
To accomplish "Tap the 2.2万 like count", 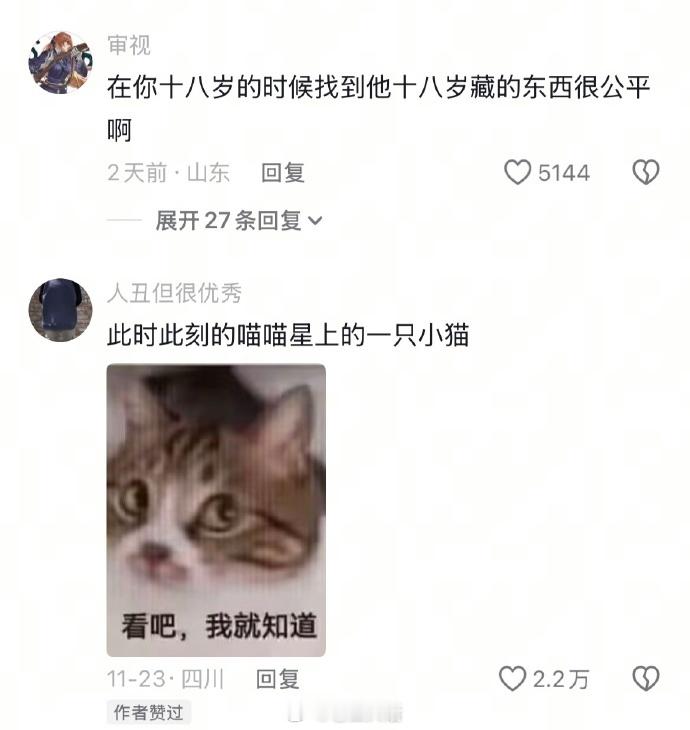I will tap(561, 679).
